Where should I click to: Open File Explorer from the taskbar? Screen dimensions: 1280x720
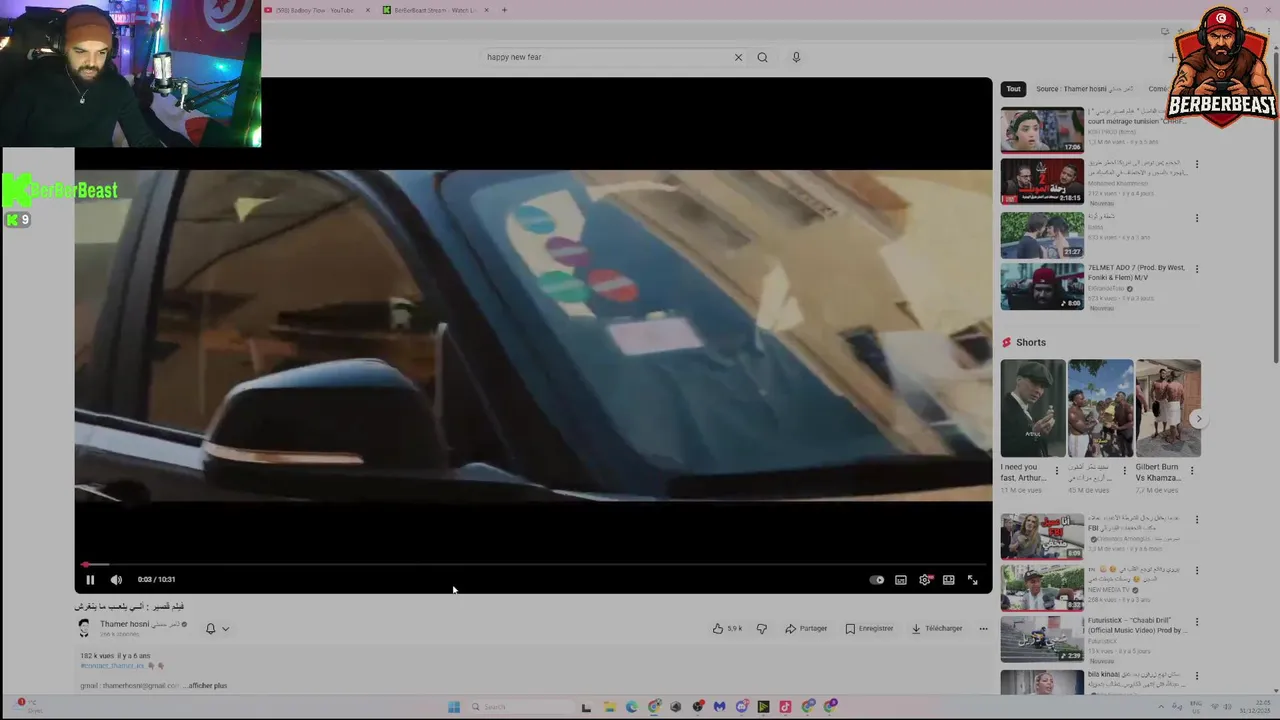609,707
